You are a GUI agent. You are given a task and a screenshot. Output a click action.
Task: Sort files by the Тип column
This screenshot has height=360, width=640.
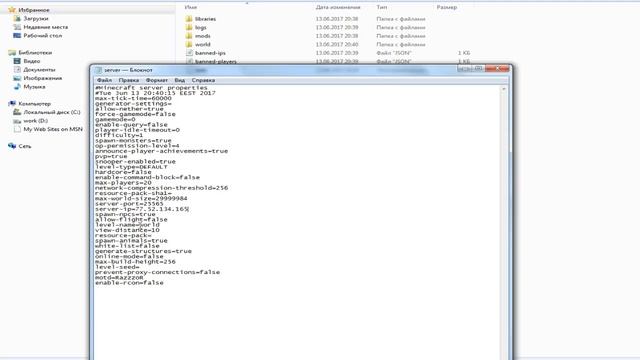[x=382, y=7]
